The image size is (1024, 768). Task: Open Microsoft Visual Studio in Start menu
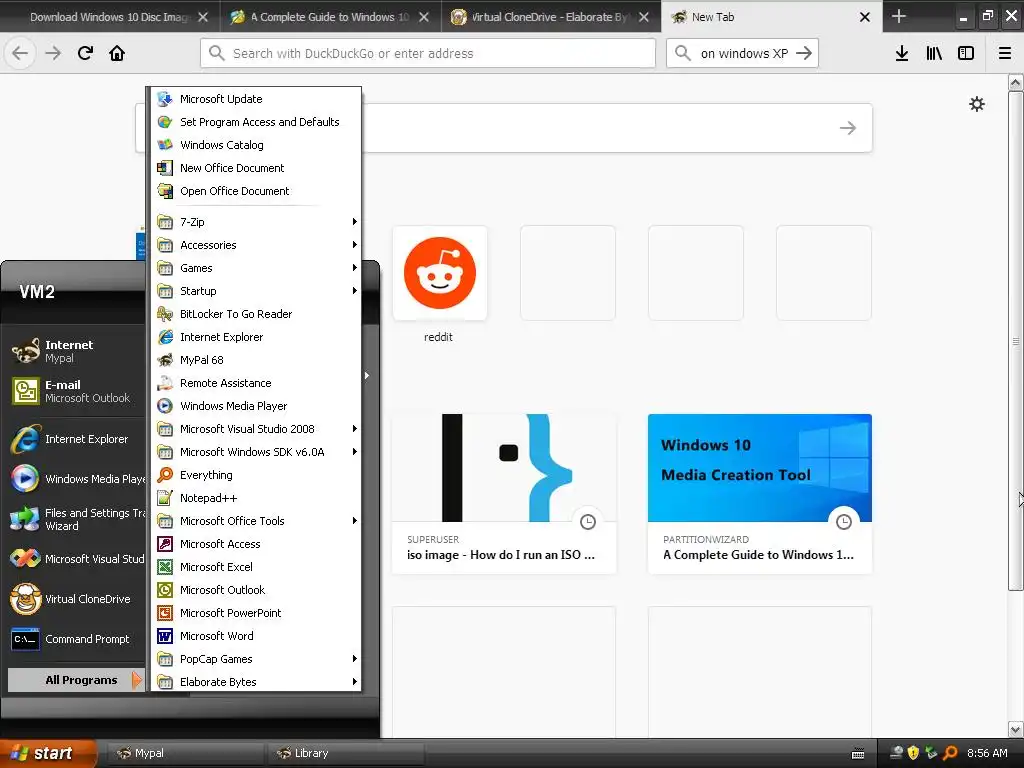click(76, 559)
